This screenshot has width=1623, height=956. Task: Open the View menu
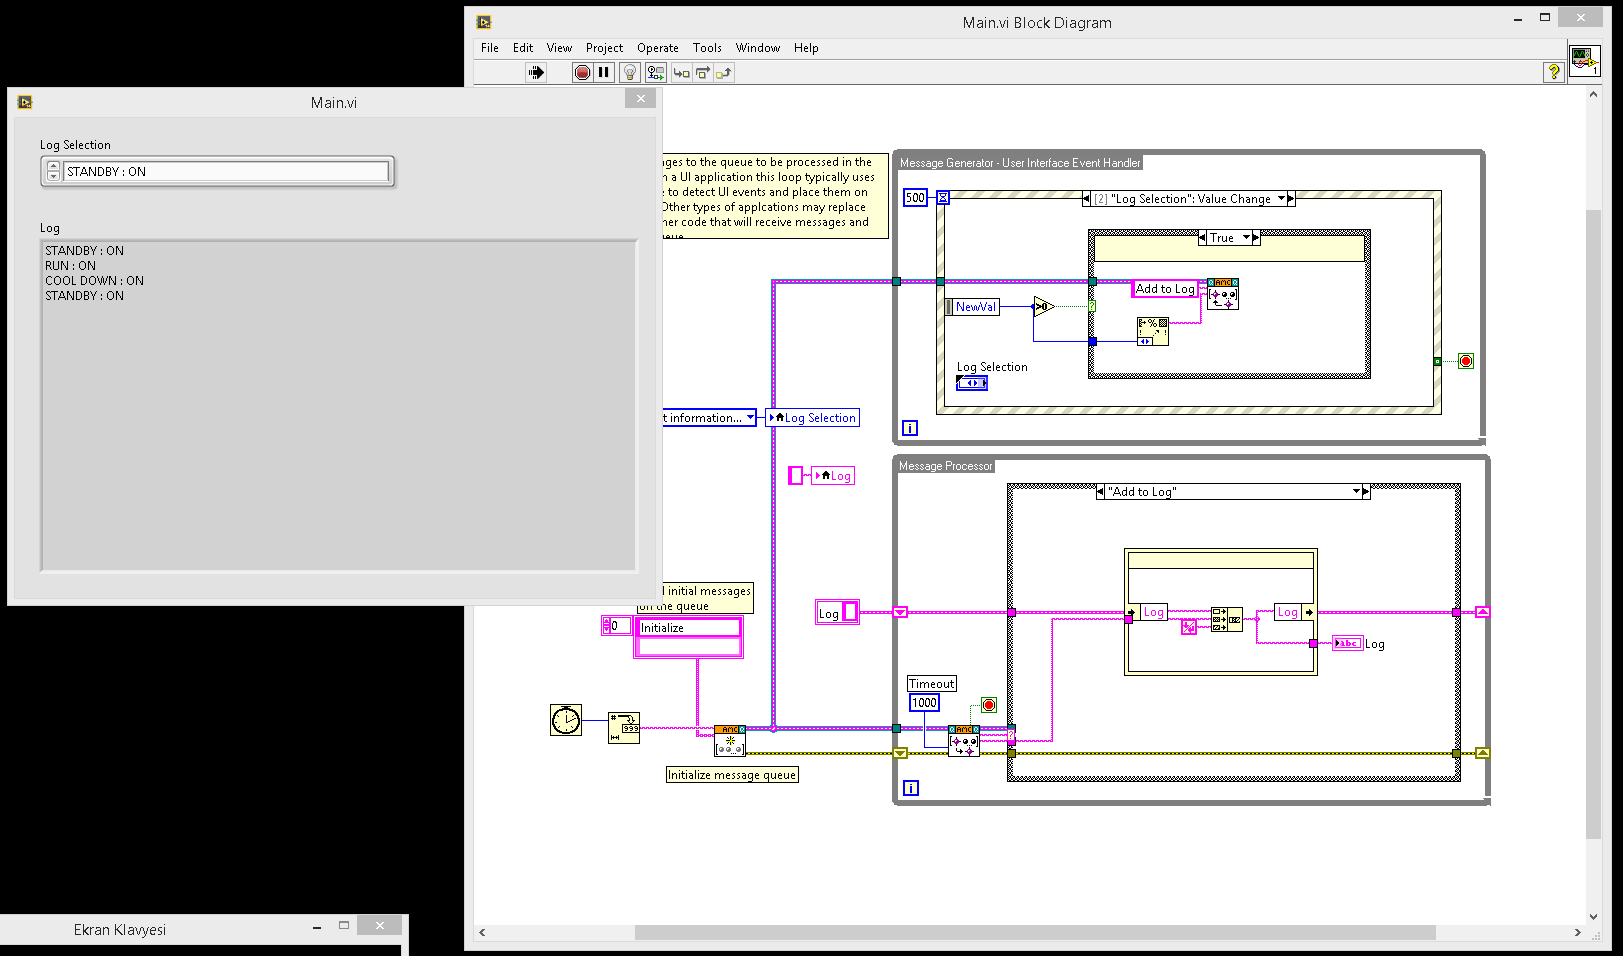tap(559, 48)
